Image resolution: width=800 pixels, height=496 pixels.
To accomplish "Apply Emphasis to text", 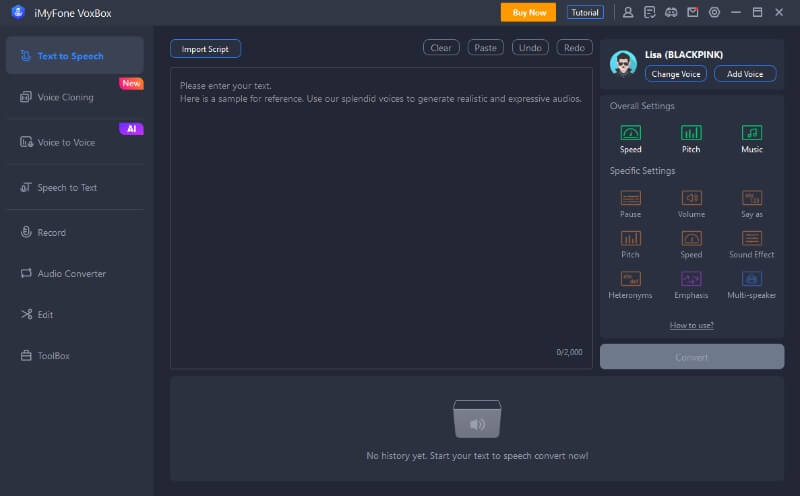I will point(691,285).
